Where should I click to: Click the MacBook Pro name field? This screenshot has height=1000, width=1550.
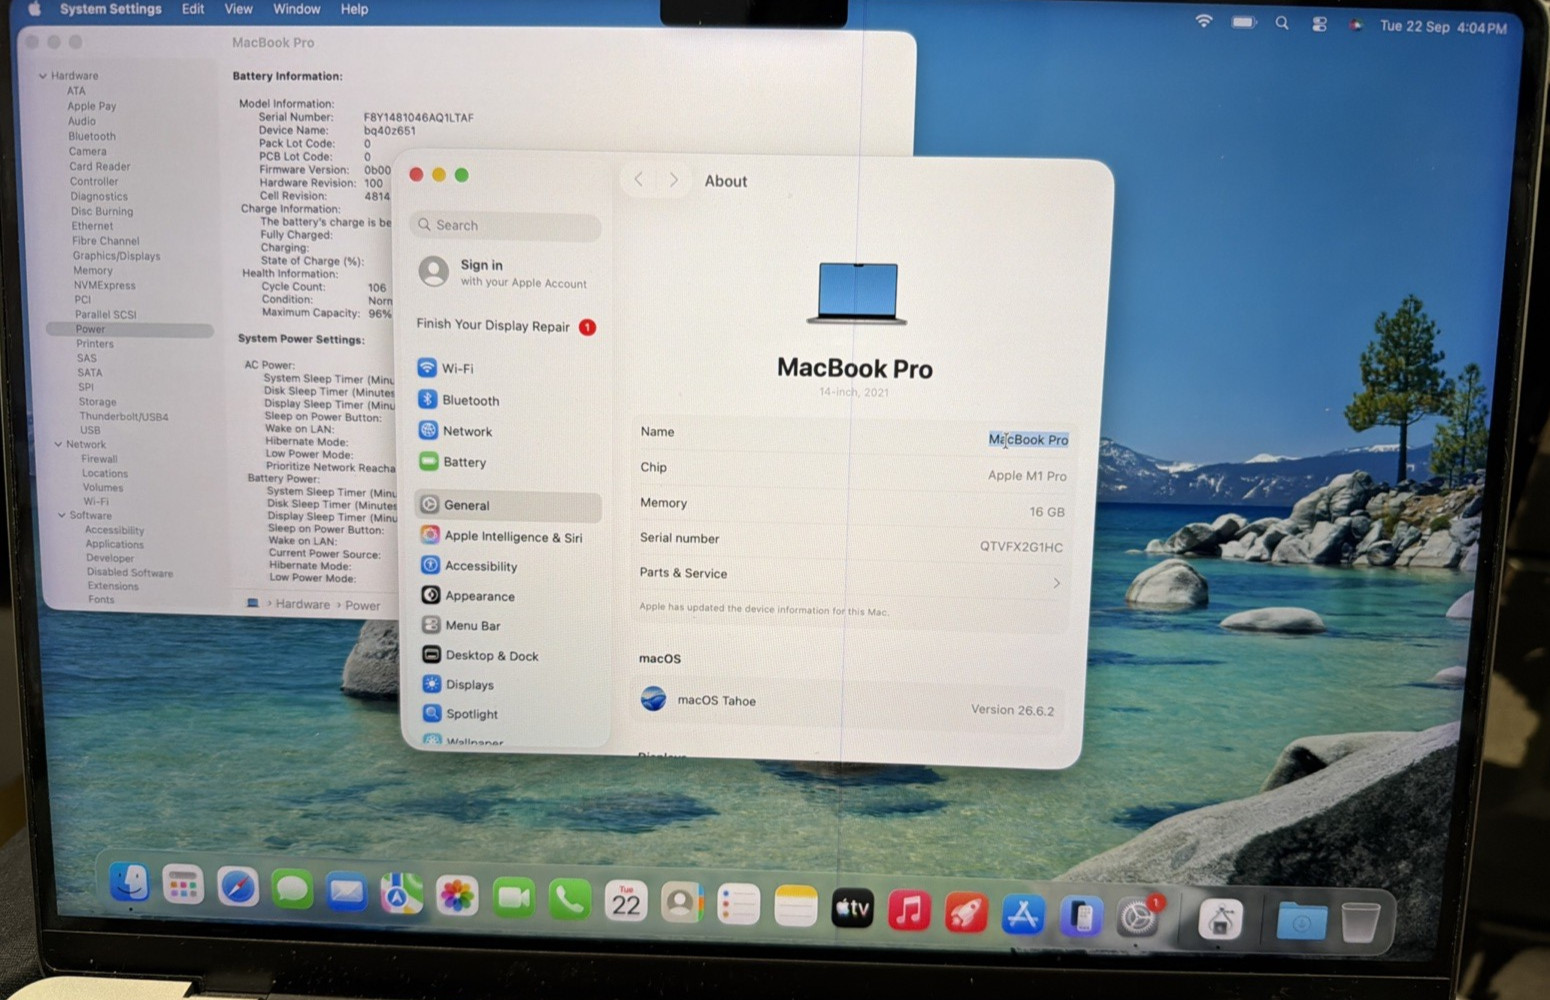[1028, 439]
